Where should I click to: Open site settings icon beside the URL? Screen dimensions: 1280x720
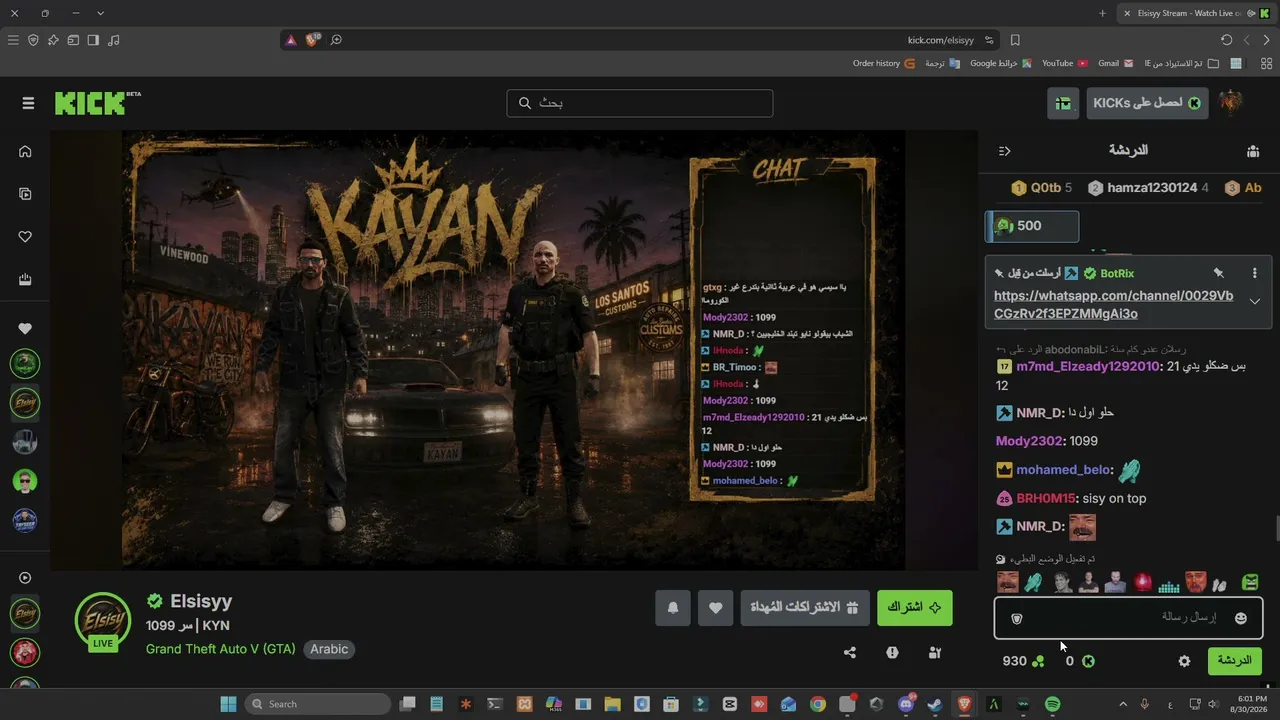(989, 40)
